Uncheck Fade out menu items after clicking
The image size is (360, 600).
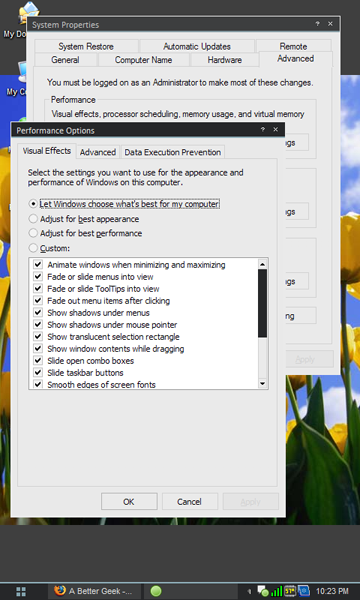[x=38, y=300]
